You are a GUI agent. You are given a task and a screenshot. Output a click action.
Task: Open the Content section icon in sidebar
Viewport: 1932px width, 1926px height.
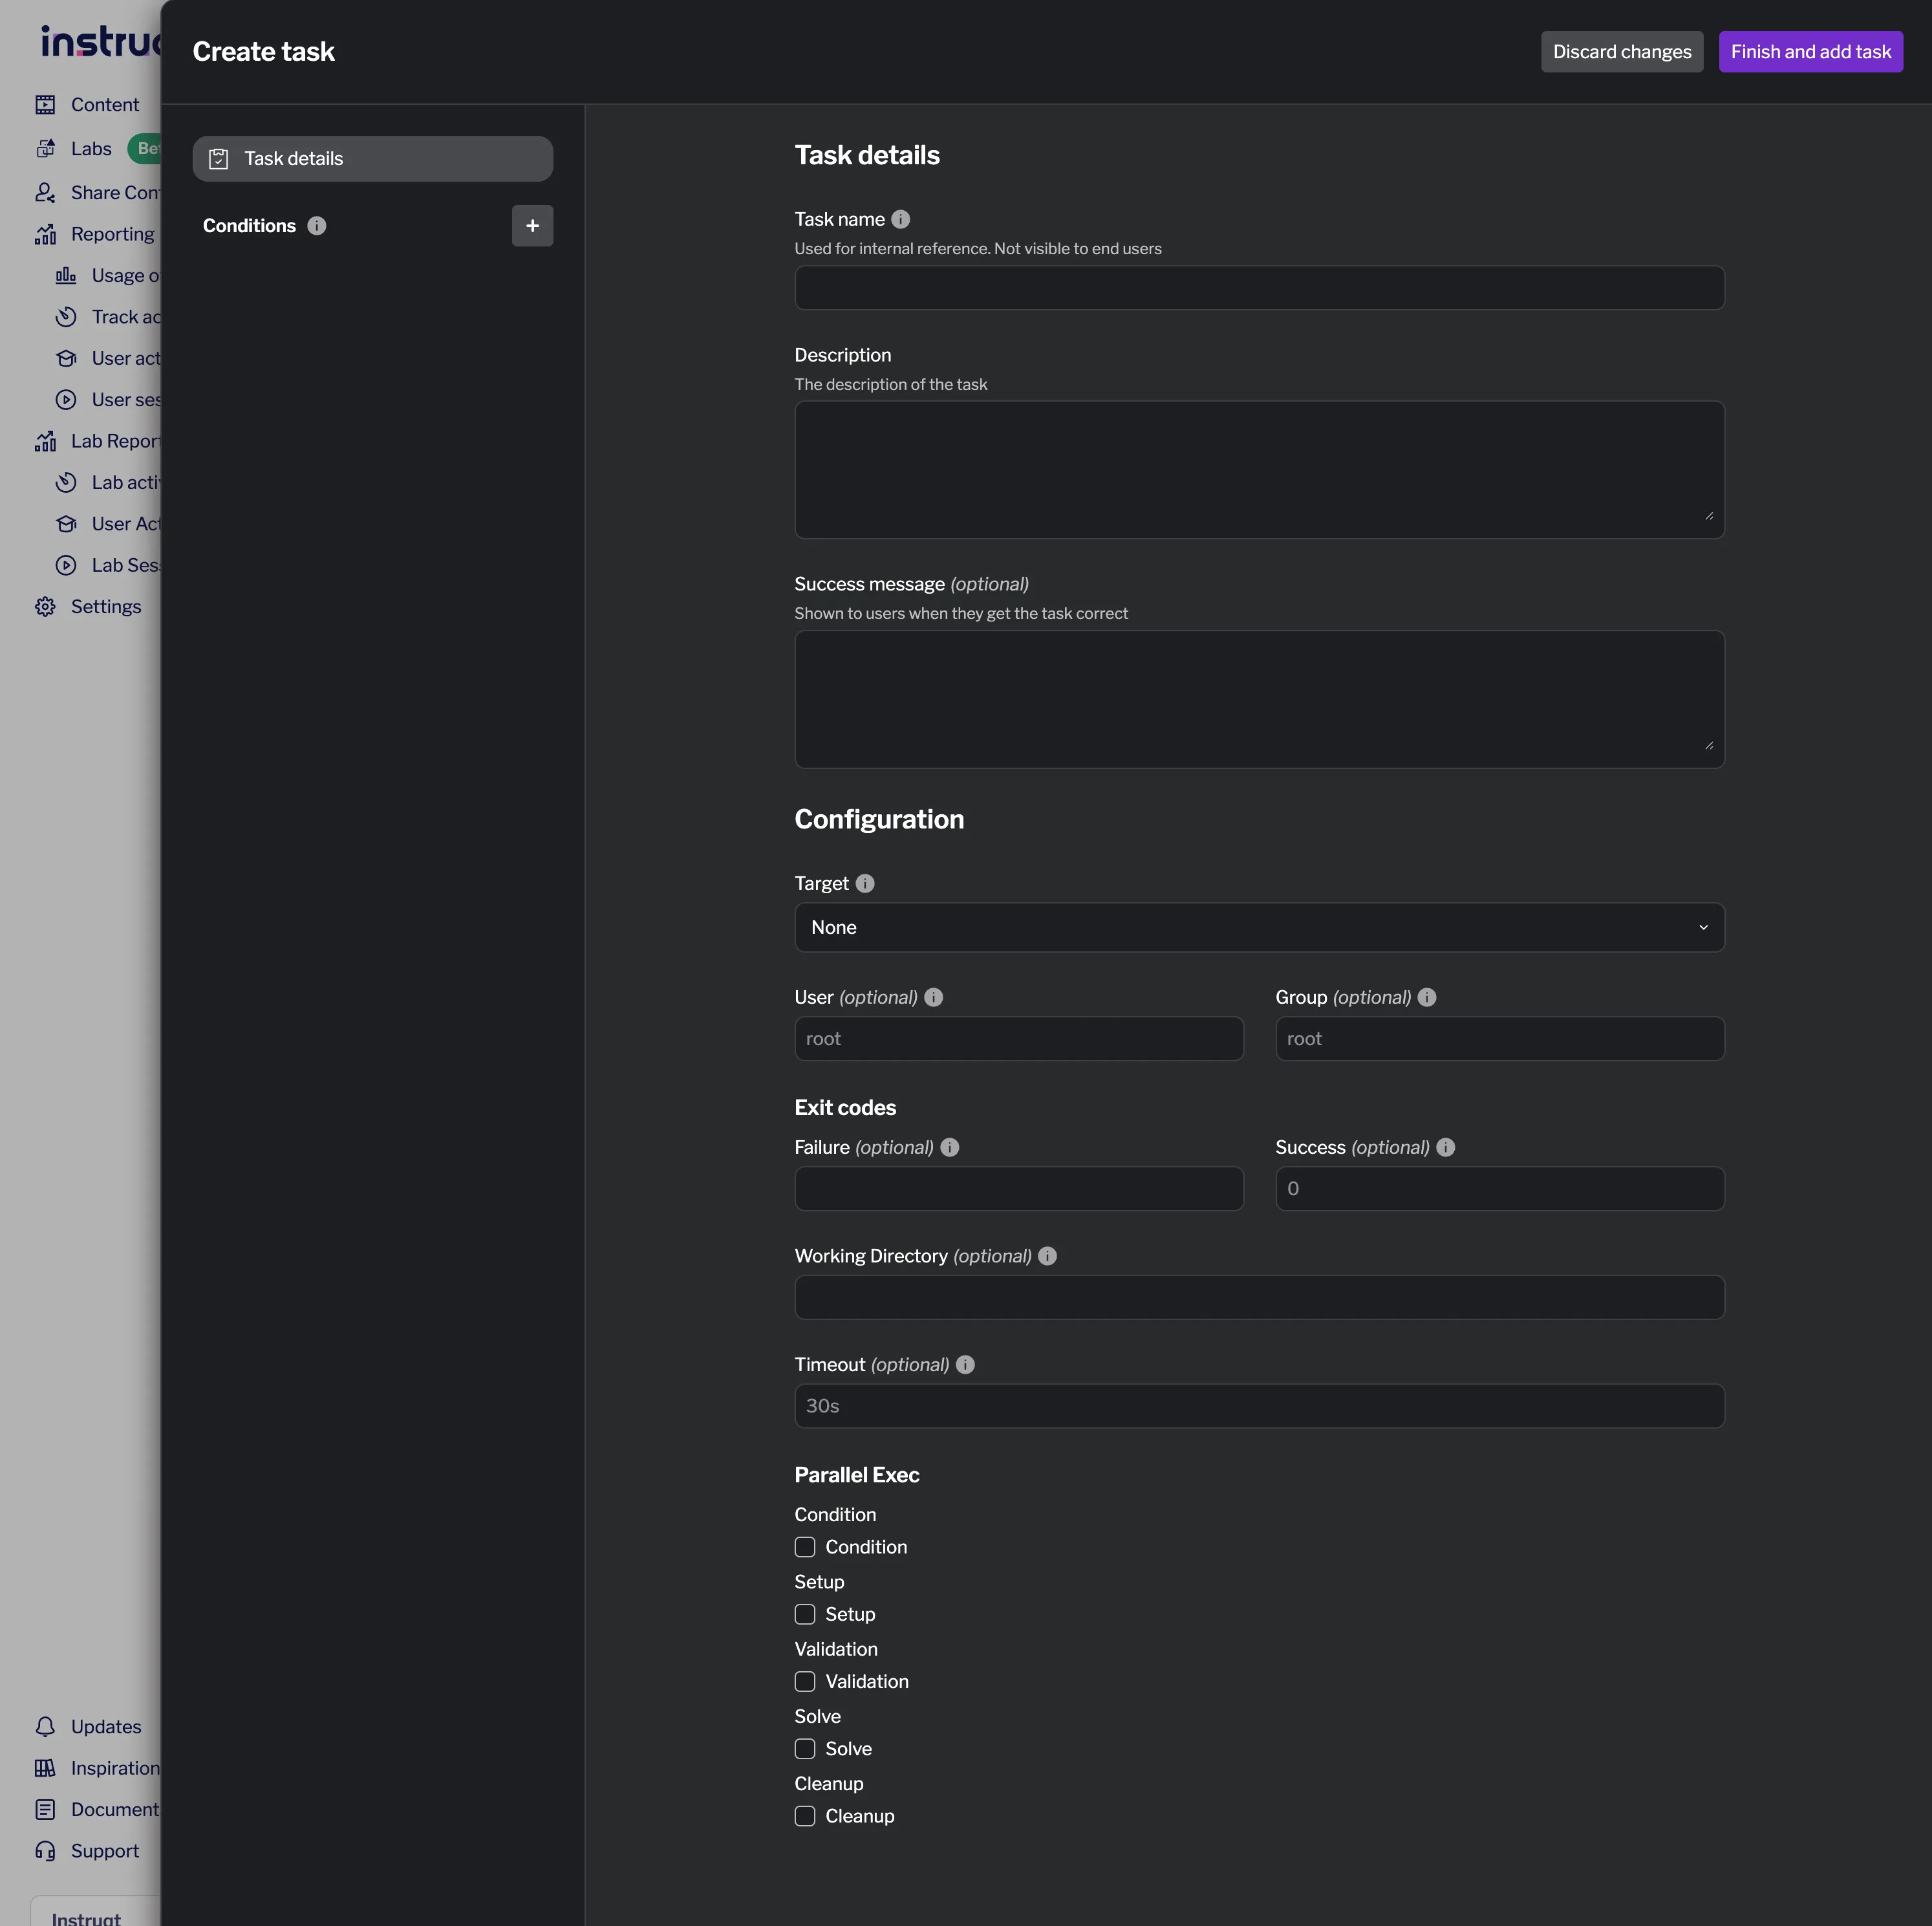46,104
